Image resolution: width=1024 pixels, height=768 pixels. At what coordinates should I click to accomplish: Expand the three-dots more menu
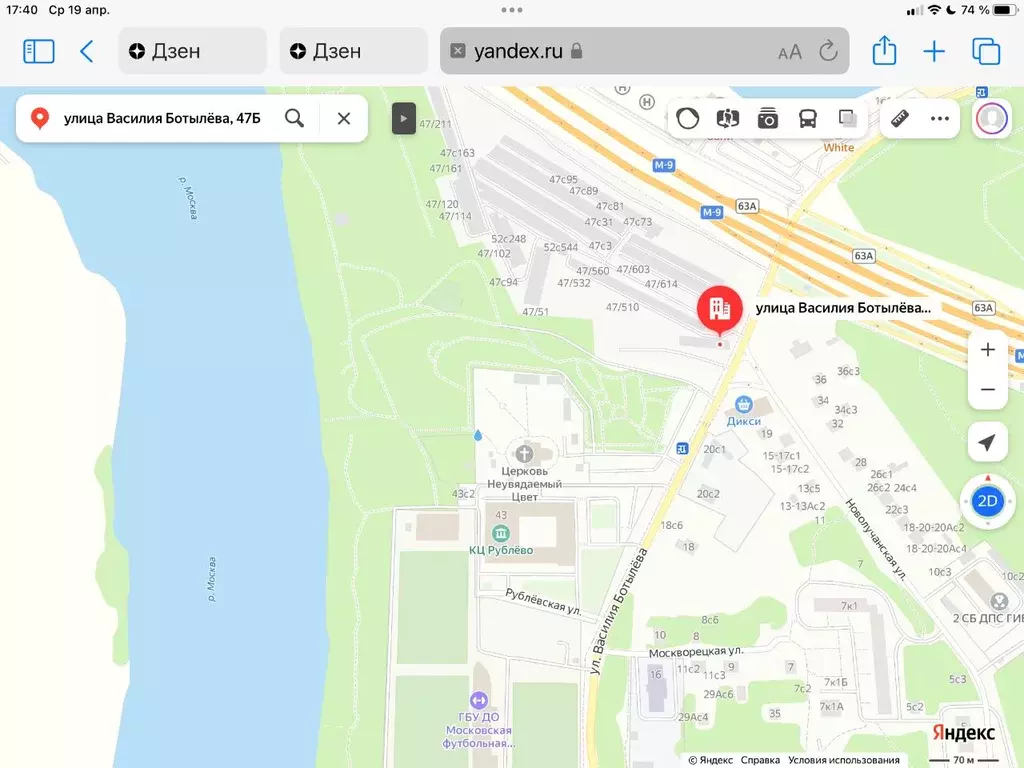(939, 118)
